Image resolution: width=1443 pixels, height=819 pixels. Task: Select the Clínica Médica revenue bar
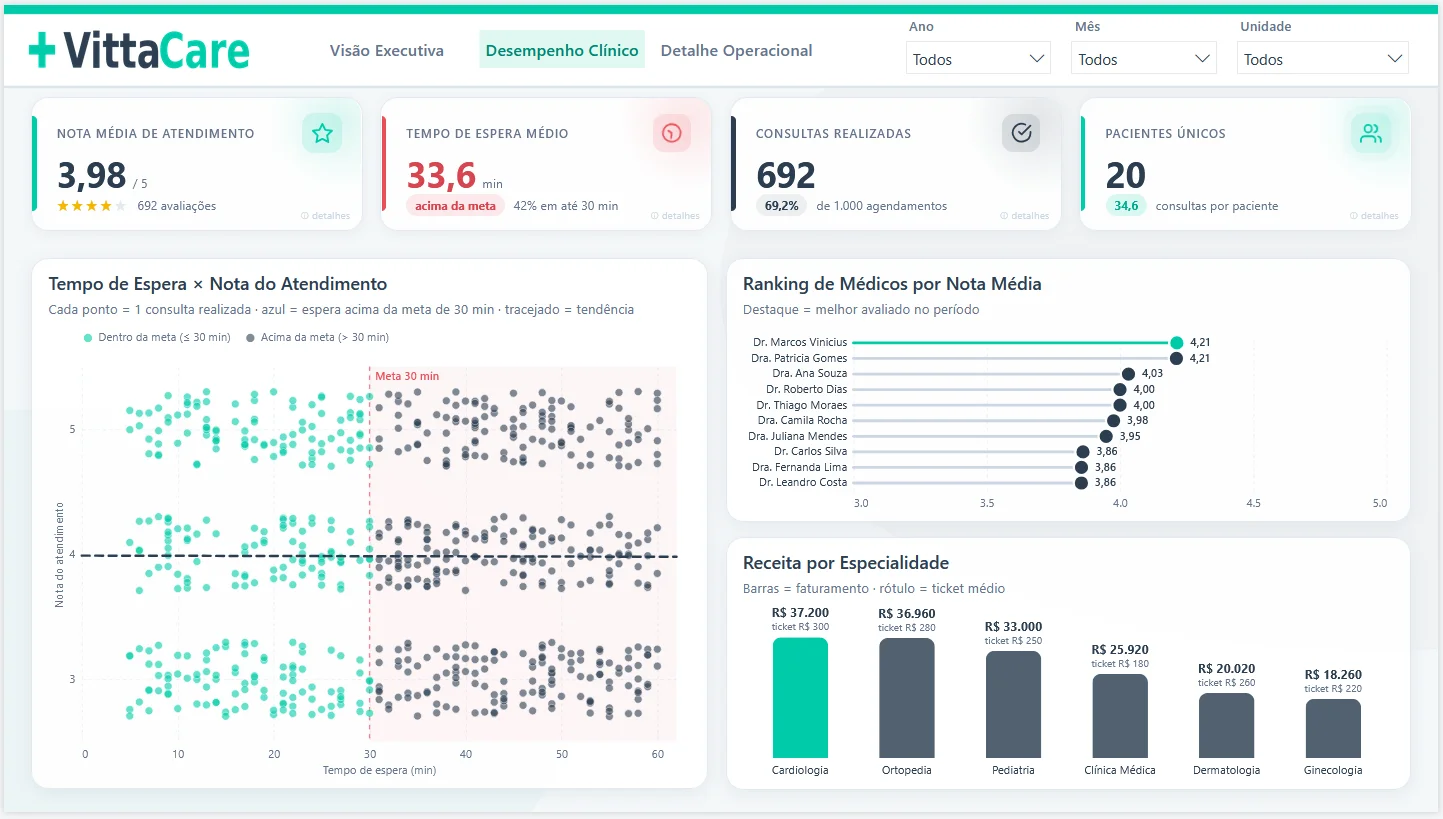[1120, 716]
